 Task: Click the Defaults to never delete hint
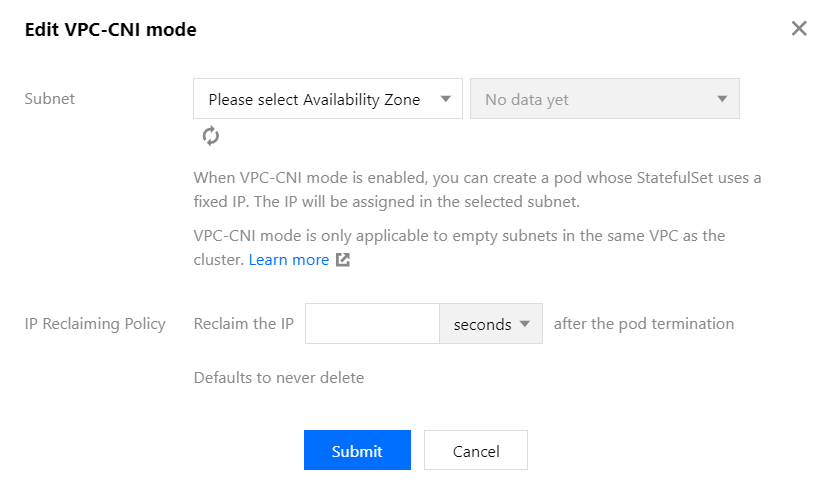(x=279, y=378)
